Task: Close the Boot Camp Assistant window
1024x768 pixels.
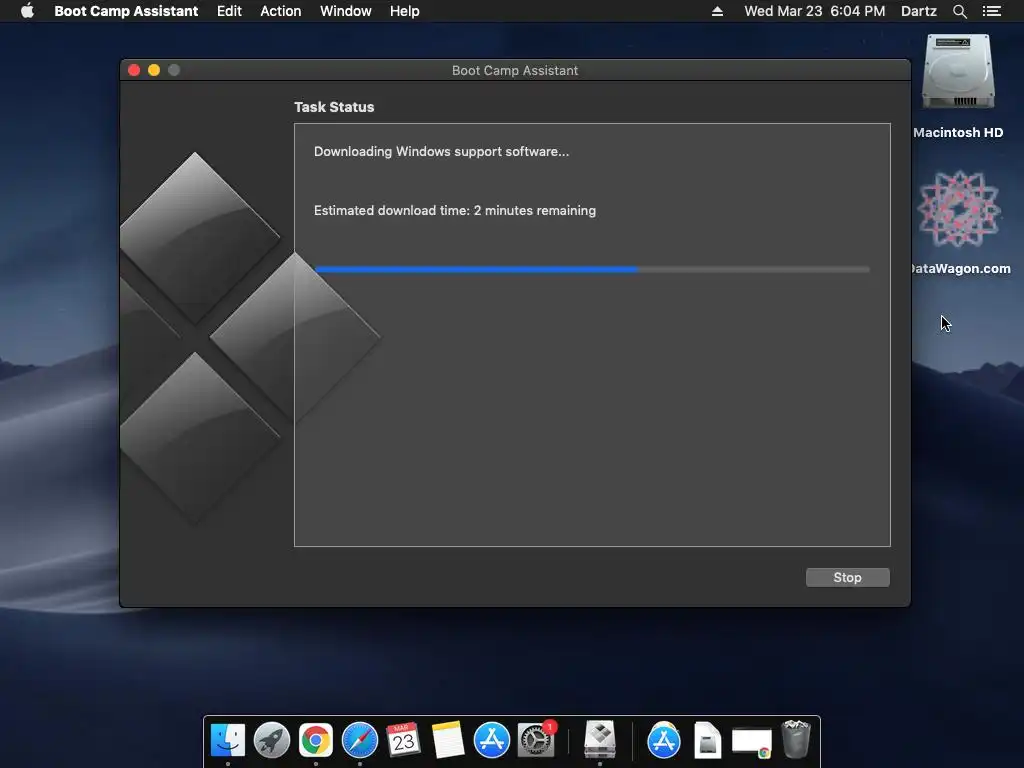Action: pos(134,70)
